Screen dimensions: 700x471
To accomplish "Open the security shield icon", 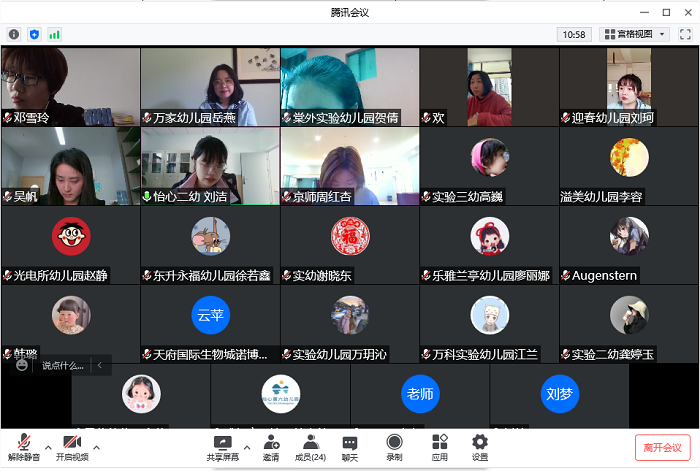I will [34, 34].
